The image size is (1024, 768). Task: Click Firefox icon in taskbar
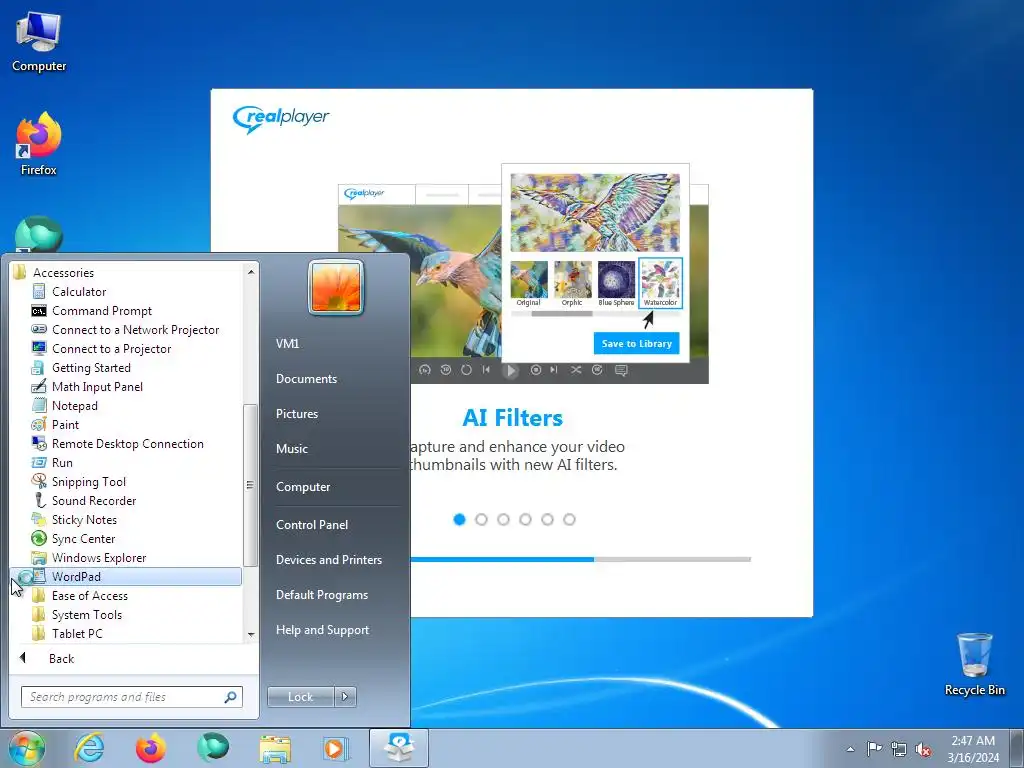150,747
